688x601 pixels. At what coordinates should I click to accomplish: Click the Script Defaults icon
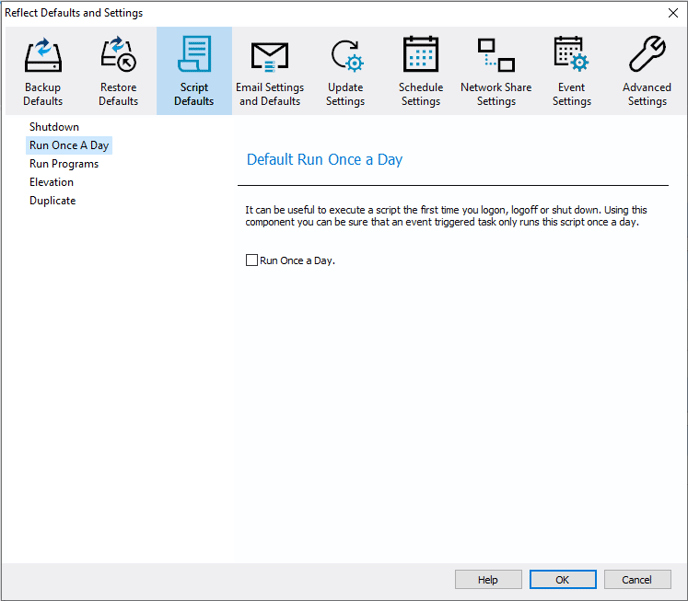[x=194, y=56]
